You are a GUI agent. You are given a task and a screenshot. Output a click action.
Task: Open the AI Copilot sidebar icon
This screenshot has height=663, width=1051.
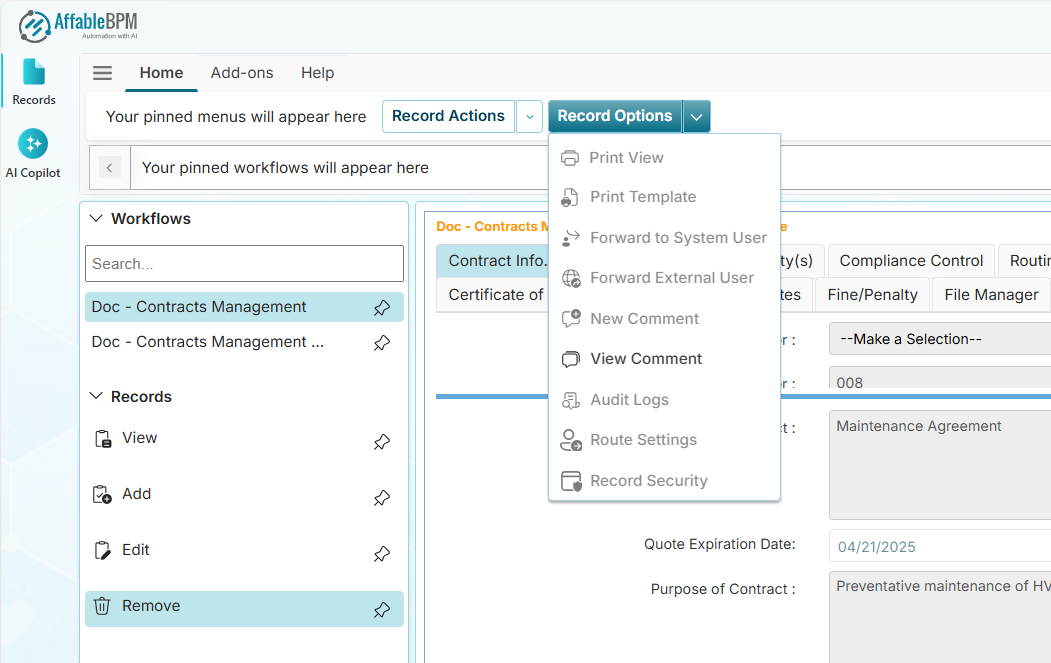click(33, 144)
